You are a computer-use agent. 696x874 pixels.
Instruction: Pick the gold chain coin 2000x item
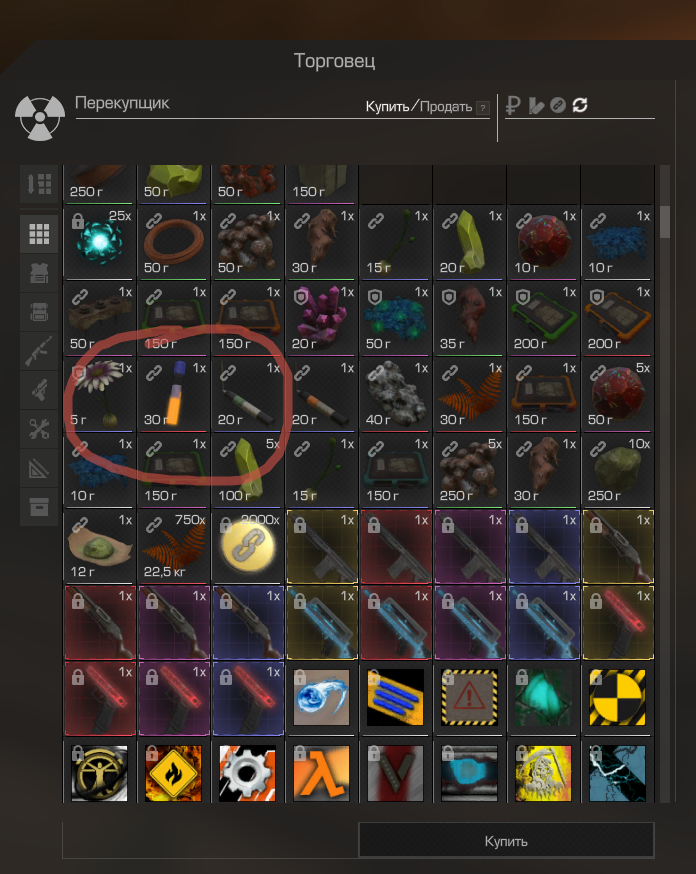tap(247, 546)
